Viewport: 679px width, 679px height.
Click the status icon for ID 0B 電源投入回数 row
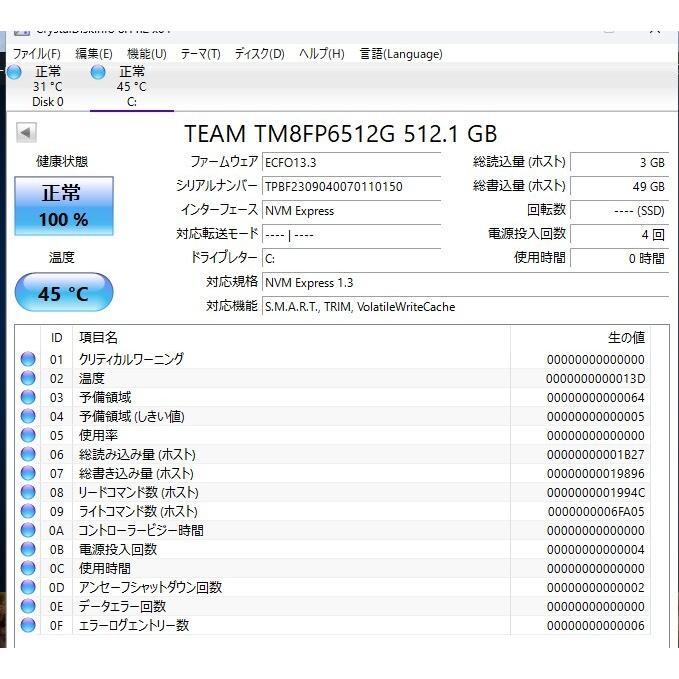tap(28, 549)
